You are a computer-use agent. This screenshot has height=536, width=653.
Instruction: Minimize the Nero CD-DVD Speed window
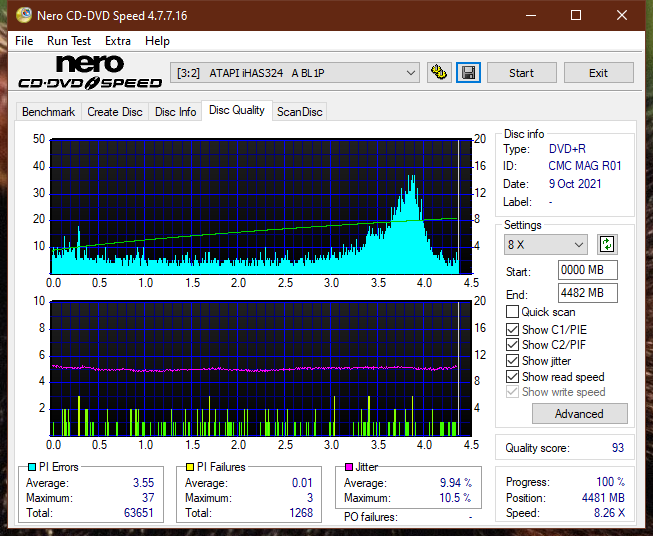point(531,15)
